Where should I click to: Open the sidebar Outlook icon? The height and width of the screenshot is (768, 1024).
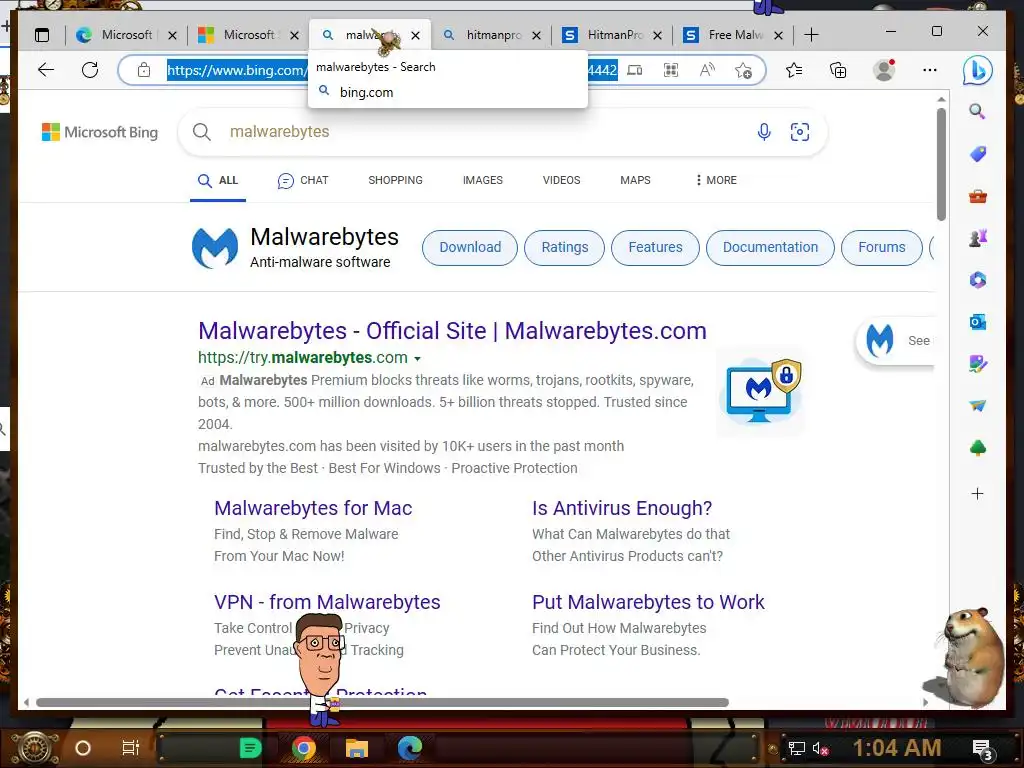[x=978, y=322]
